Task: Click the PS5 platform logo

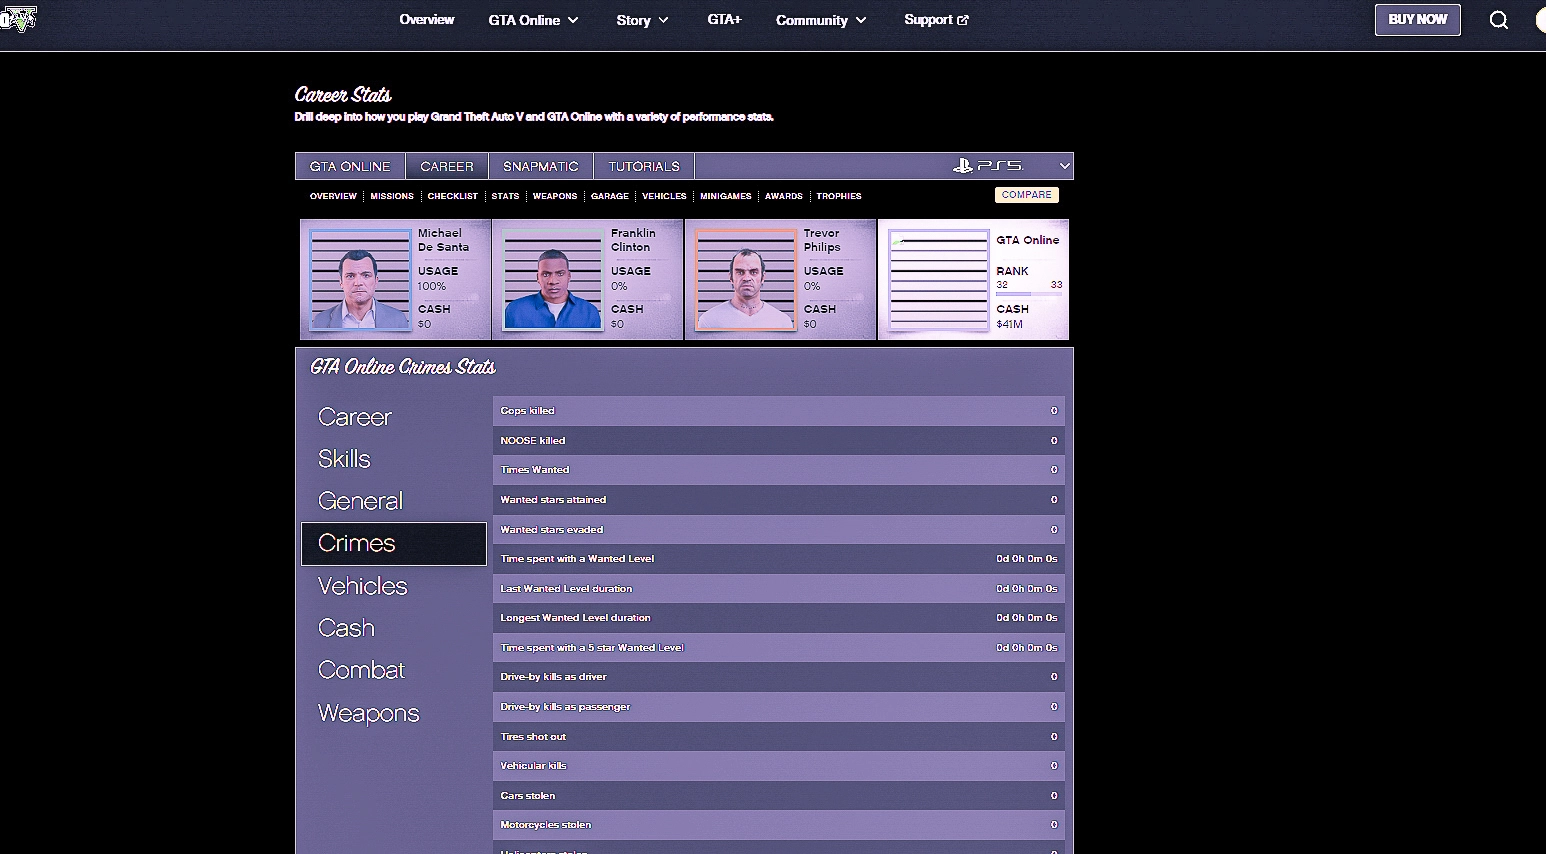Action: pyautogui.click(x=988, y=166)
